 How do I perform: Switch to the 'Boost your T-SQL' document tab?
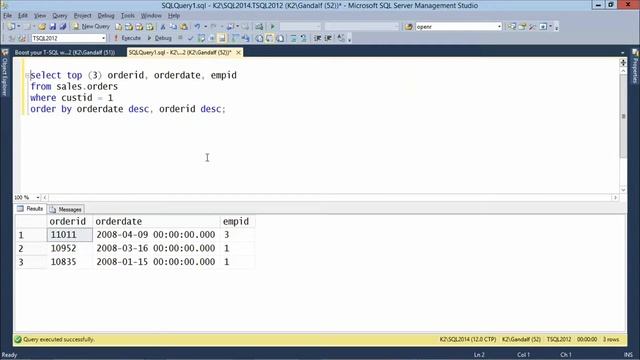pos(64,52)
